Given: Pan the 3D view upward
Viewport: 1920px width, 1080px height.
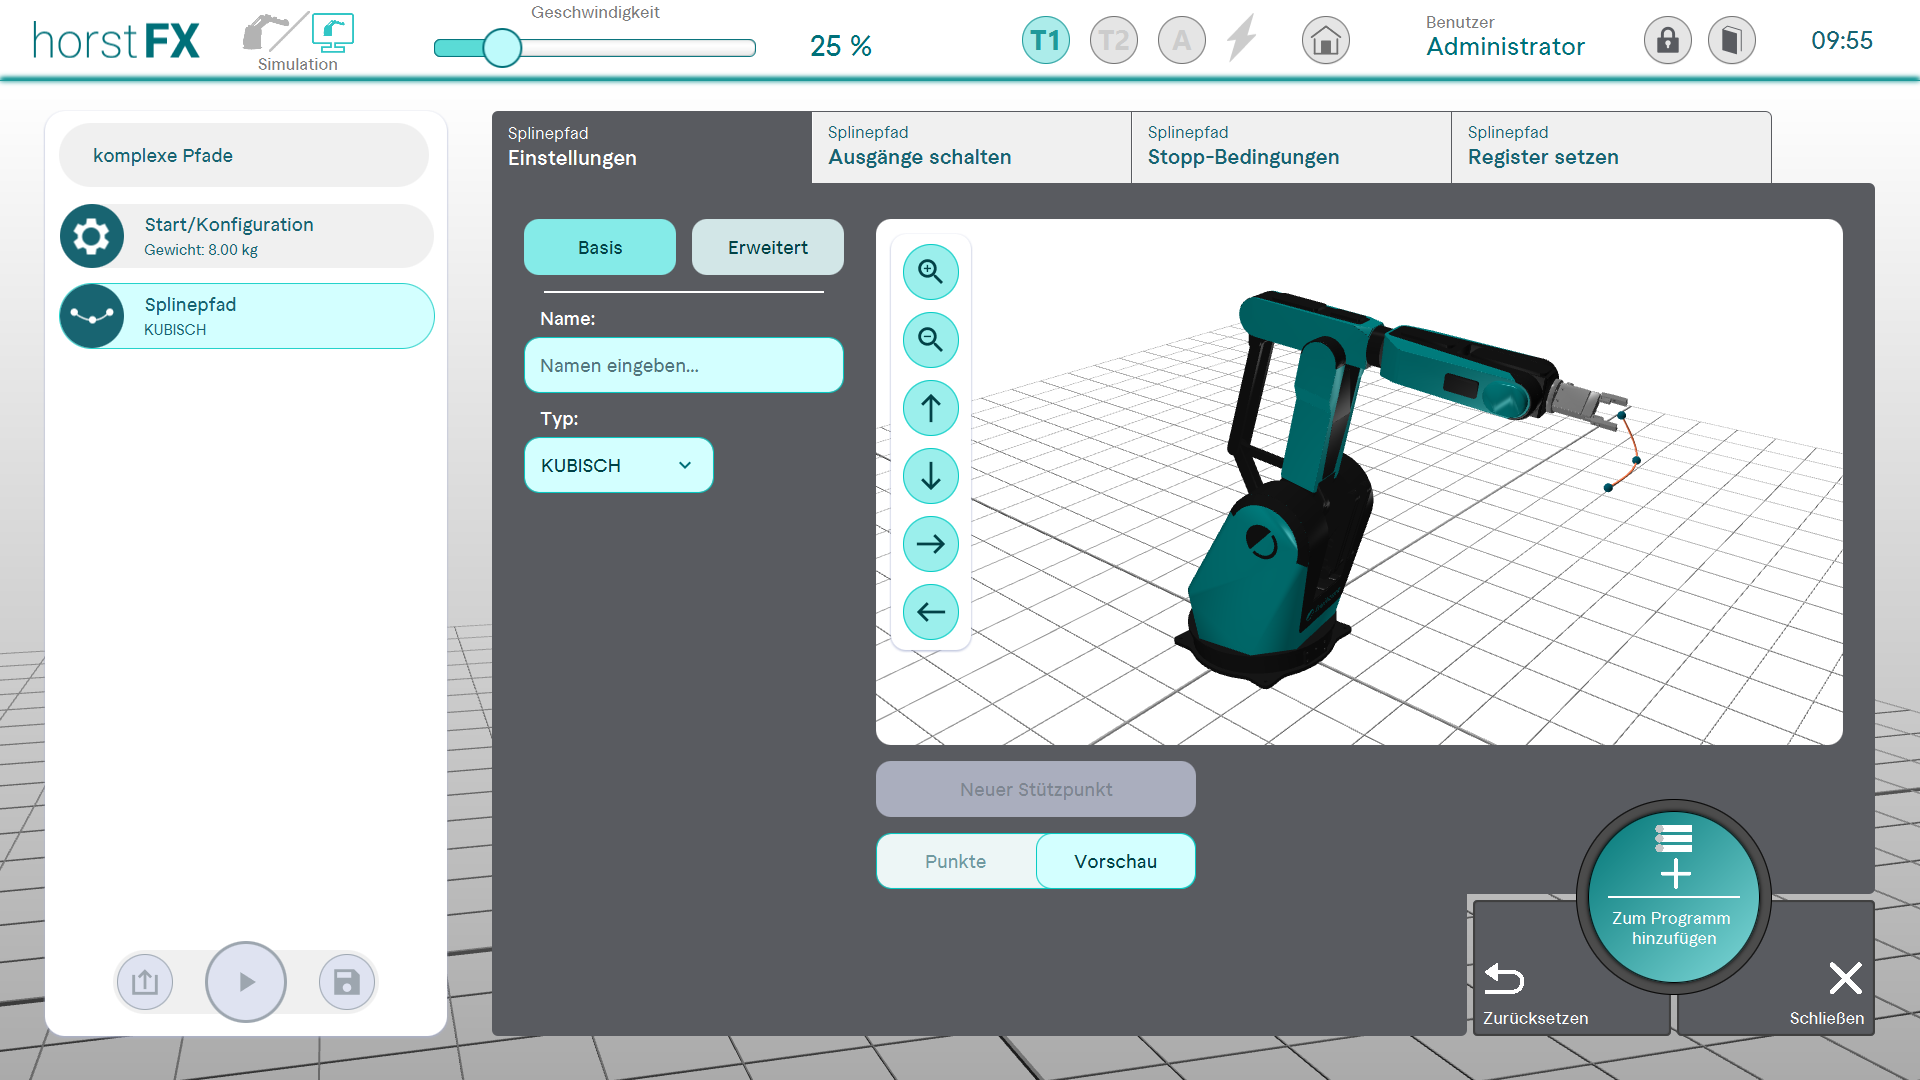Looking at the screenshot, I should point(930,408).
